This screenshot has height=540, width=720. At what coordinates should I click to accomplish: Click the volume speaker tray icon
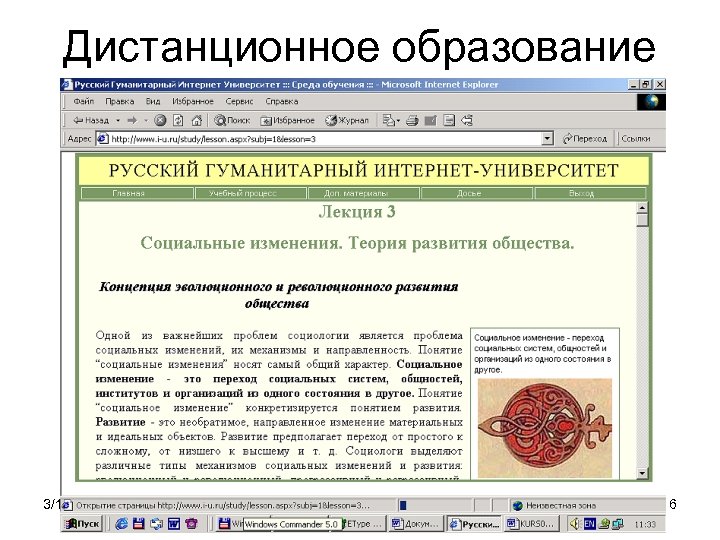click(x=574, y=523)
